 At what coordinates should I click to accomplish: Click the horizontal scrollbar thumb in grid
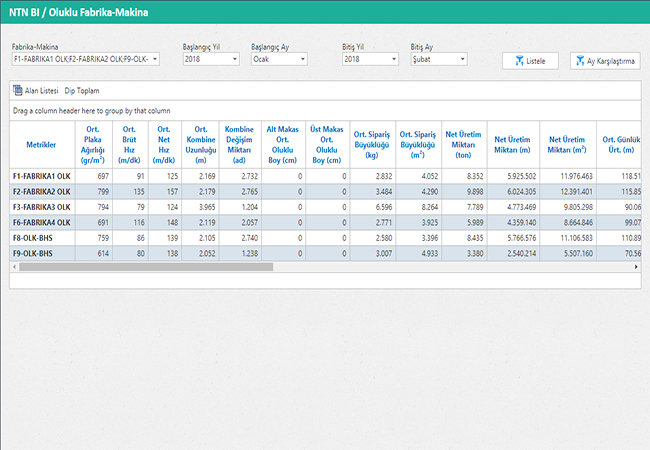pyautogui.click(x=145, y=267)
